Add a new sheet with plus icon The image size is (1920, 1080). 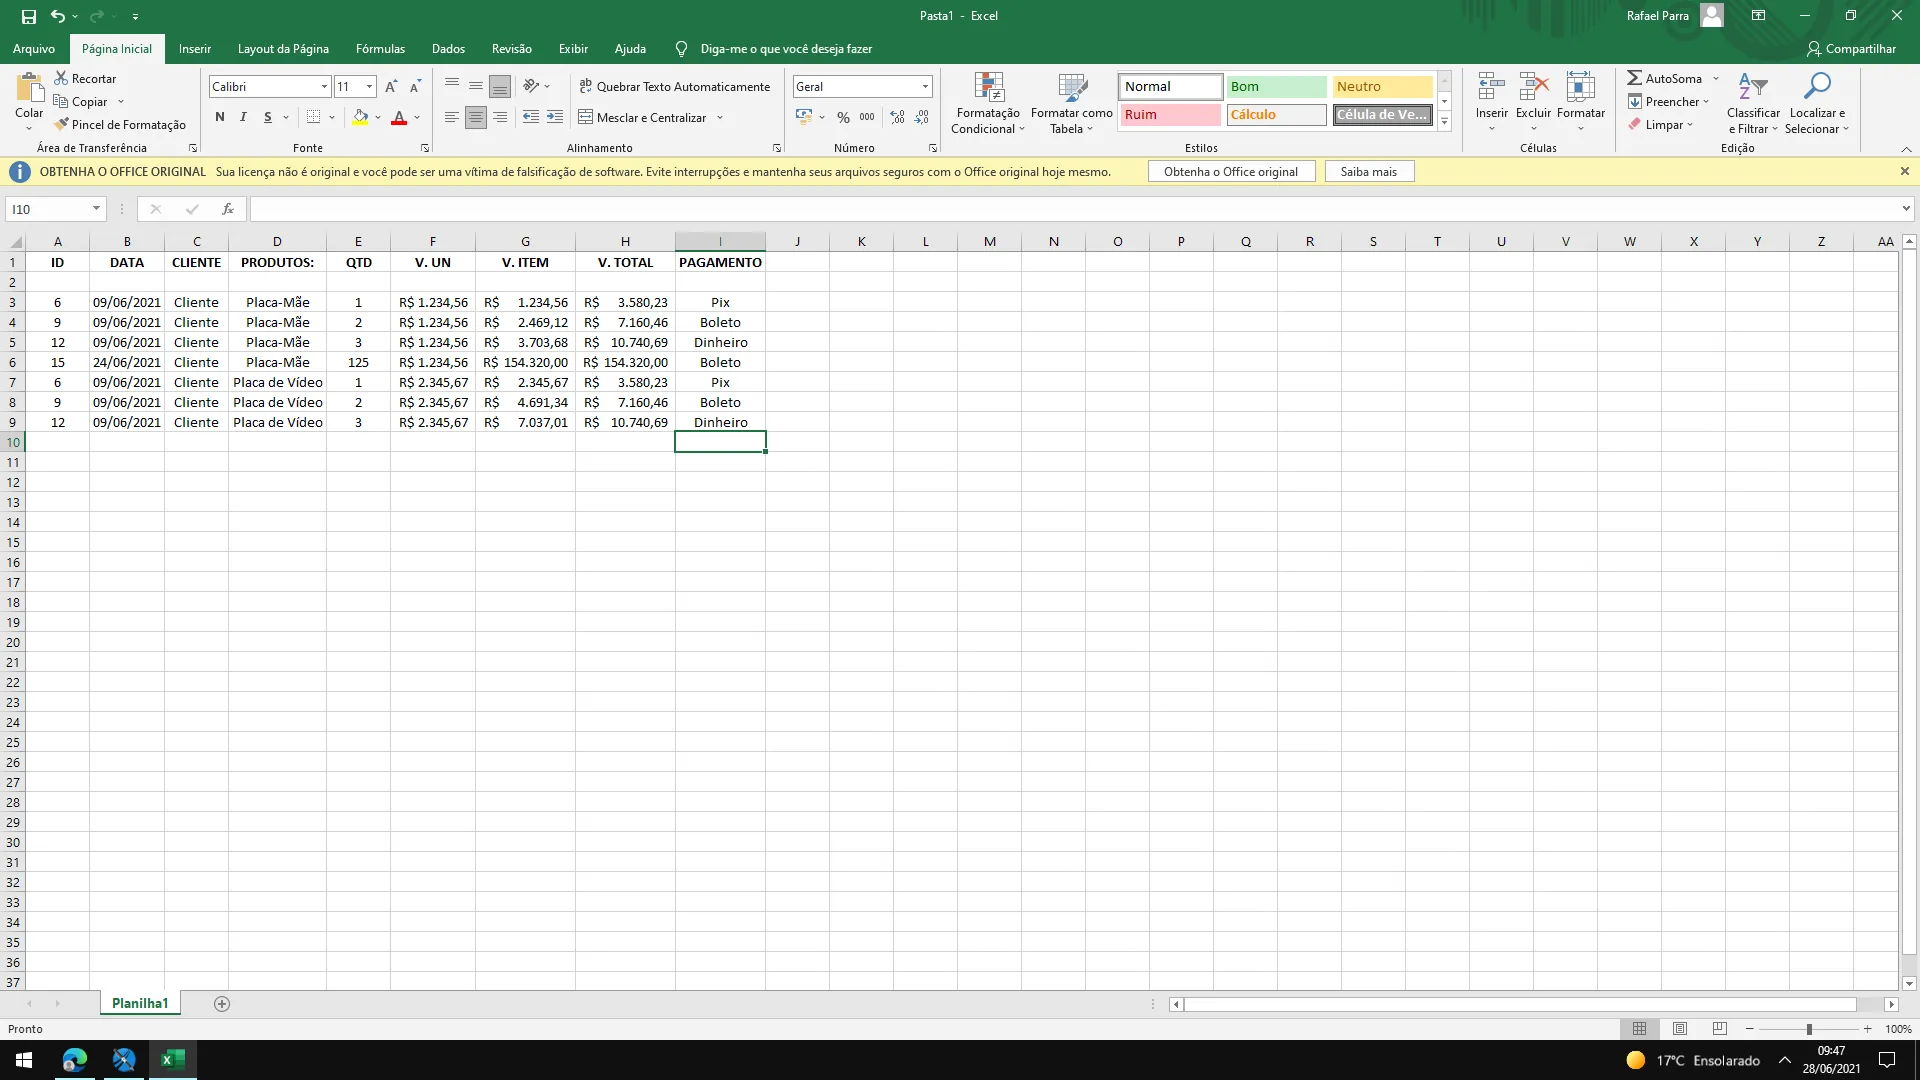point(222,1004)
